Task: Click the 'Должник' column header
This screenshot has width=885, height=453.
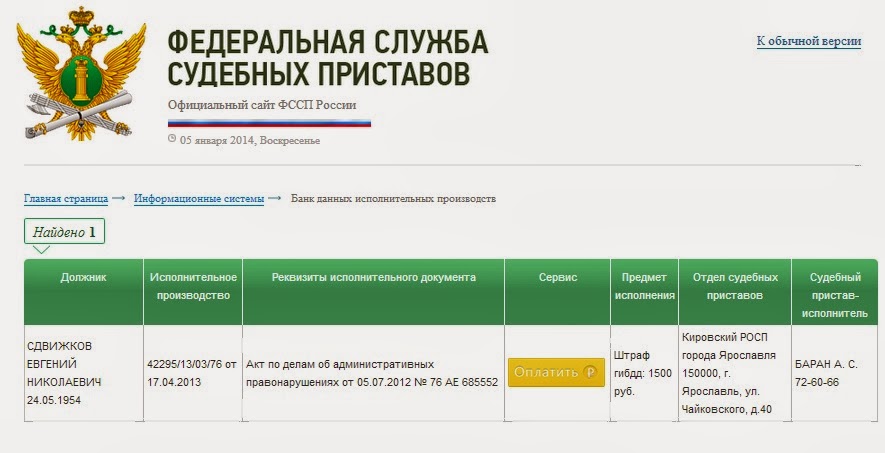Action: click(84, 292)
